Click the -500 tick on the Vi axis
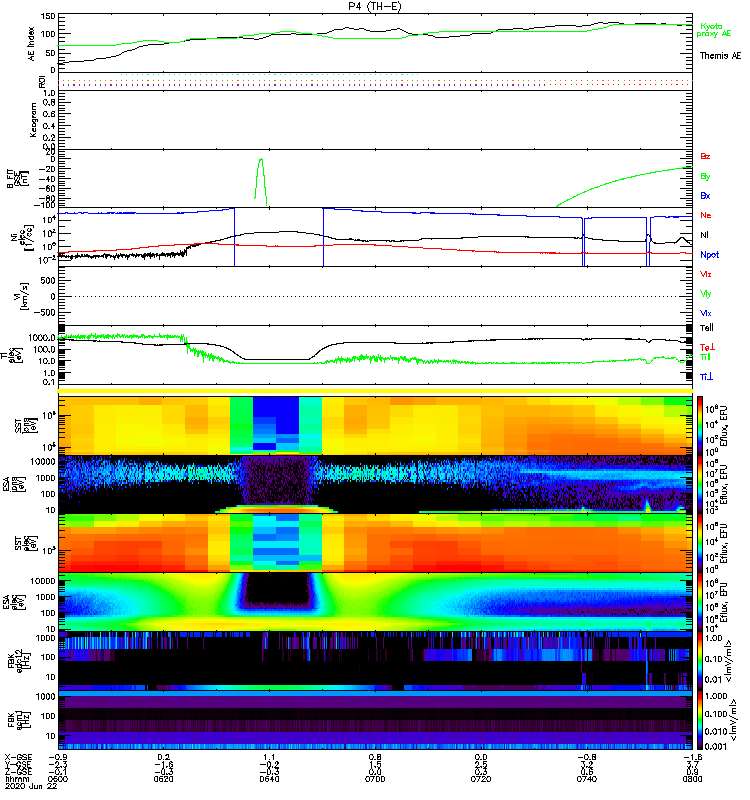 pyautogui.click(x=46, y=312)
